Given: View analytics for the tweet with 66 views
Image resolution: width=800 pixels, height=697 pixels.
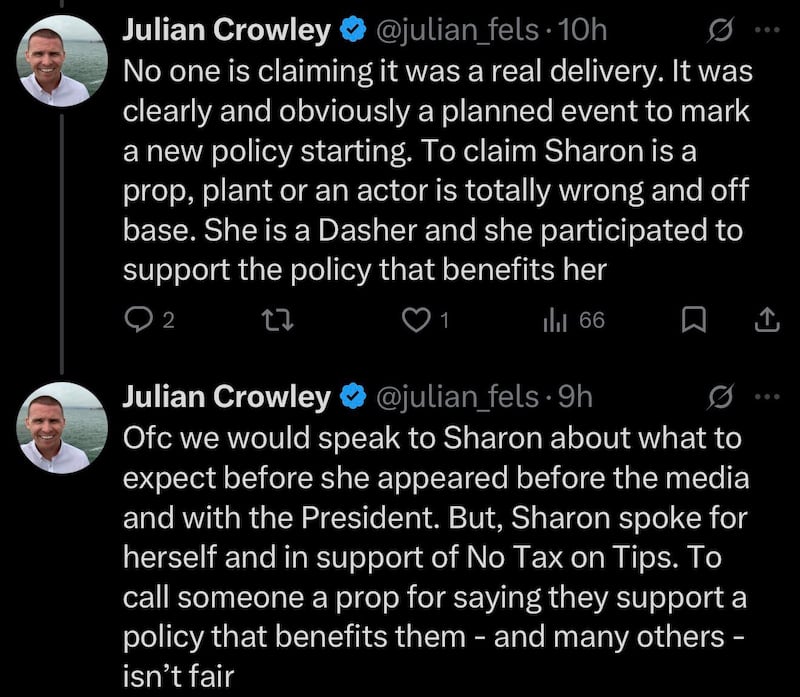Looking at the screenshot, I should (560, 320).
